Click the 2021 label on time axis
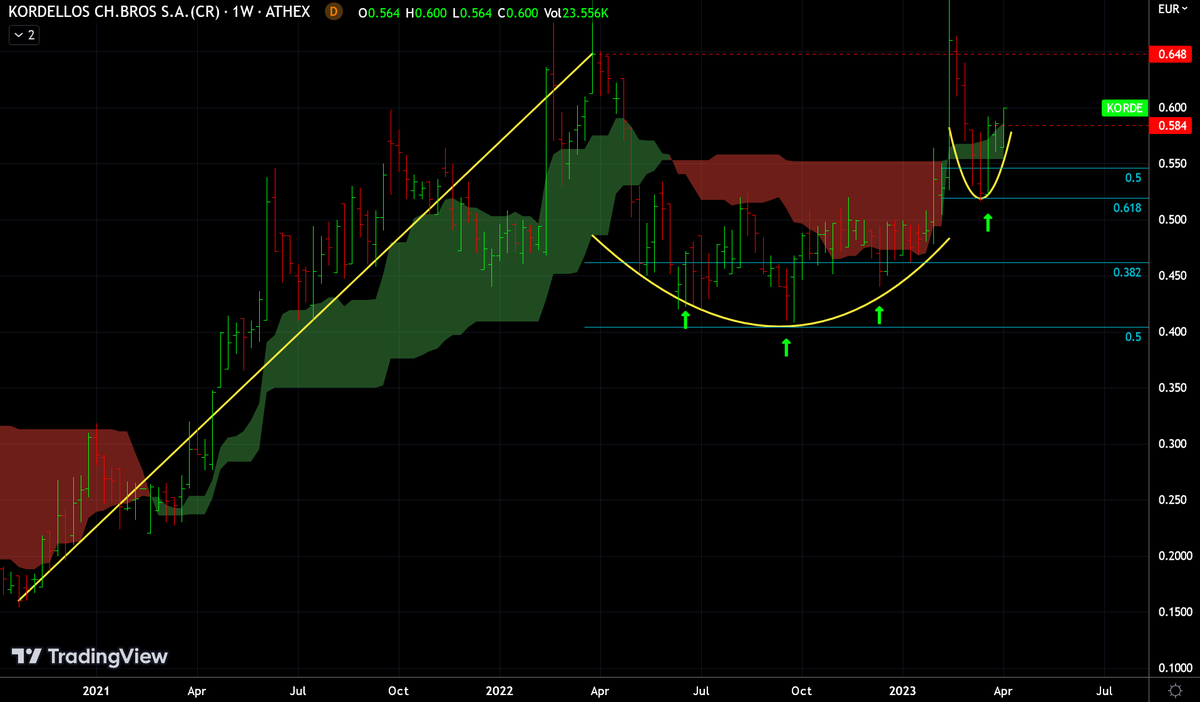Image resolution: width=1200 pixels, height=702 pixels. tap(96, 690)
